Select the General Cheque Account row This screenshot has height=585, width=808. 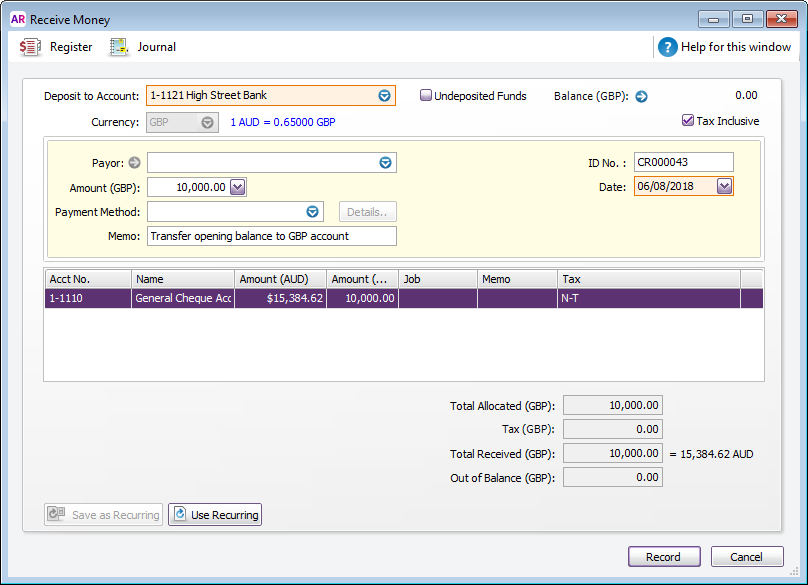tap(183, 298)
